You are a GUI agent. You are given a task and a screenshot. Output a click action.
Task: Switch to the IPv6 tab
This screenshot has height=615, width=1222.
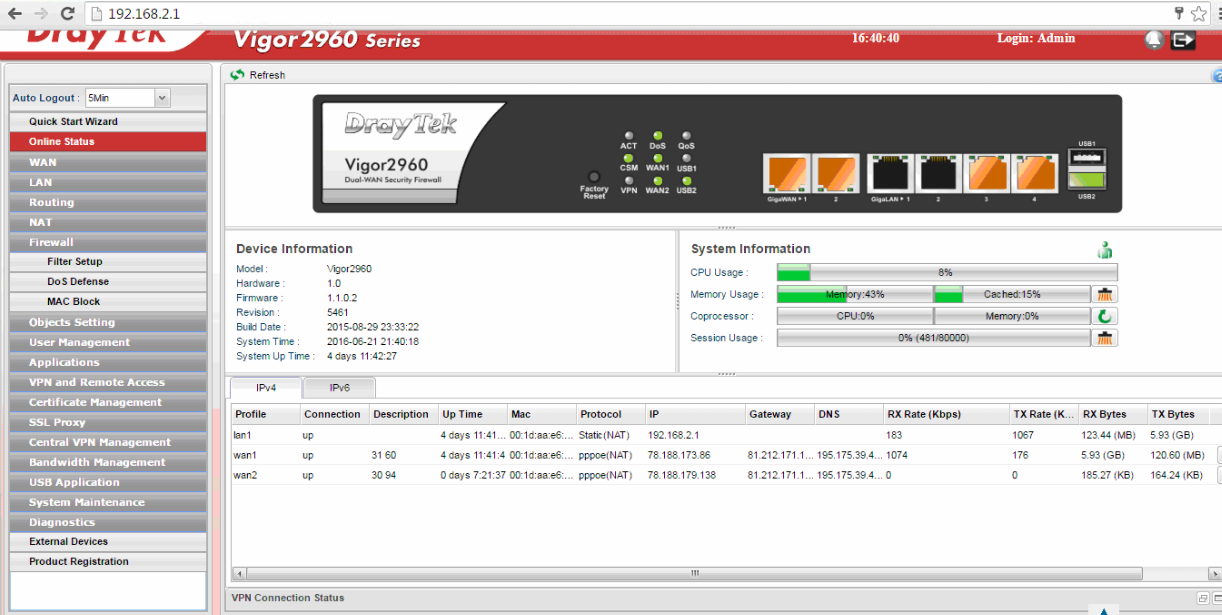coord(339,388)
